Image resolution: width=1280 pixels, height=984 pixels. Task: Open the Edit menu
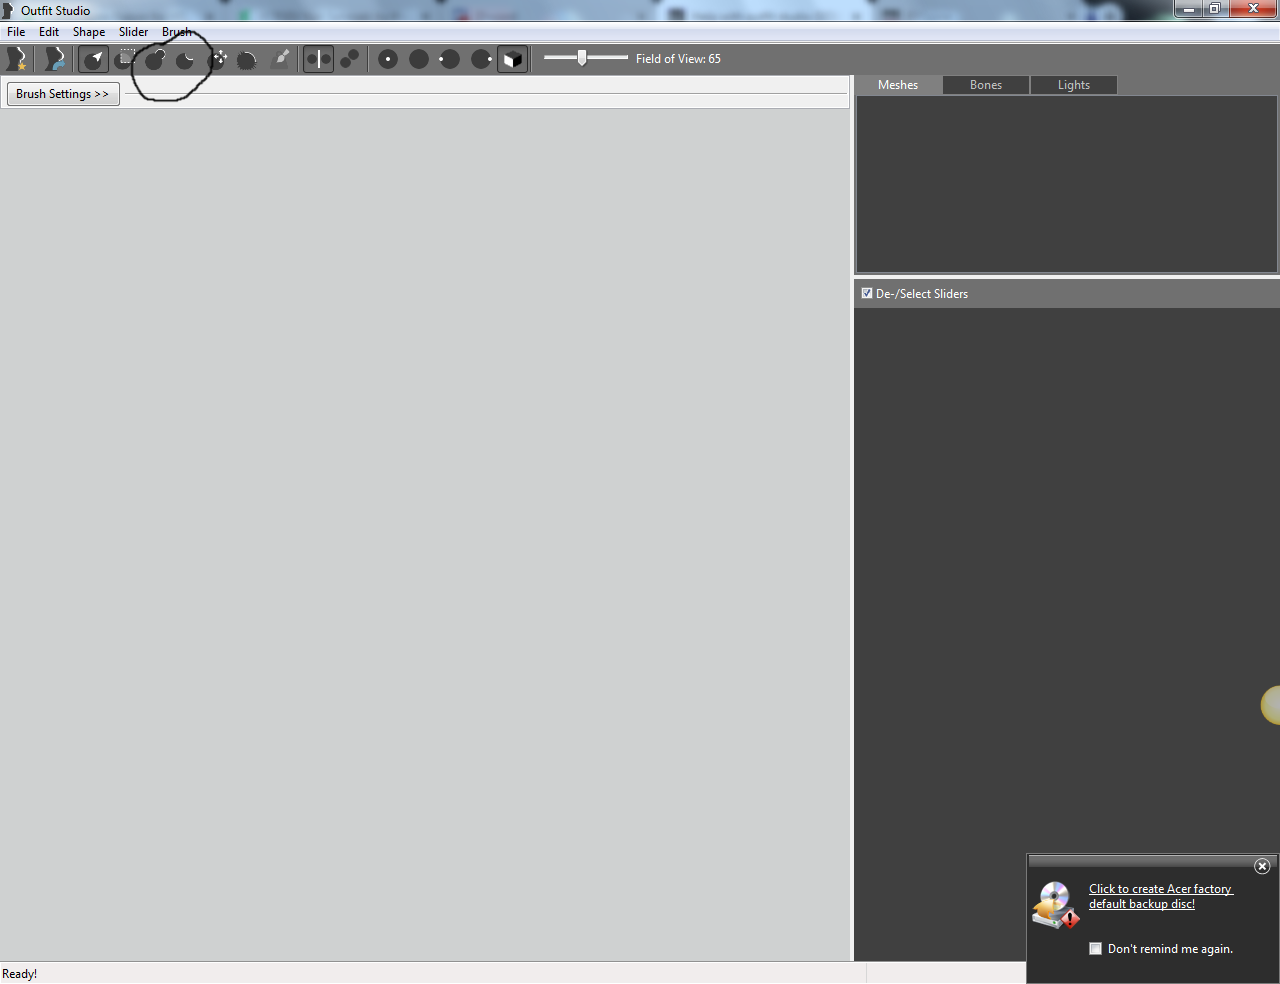49,32
